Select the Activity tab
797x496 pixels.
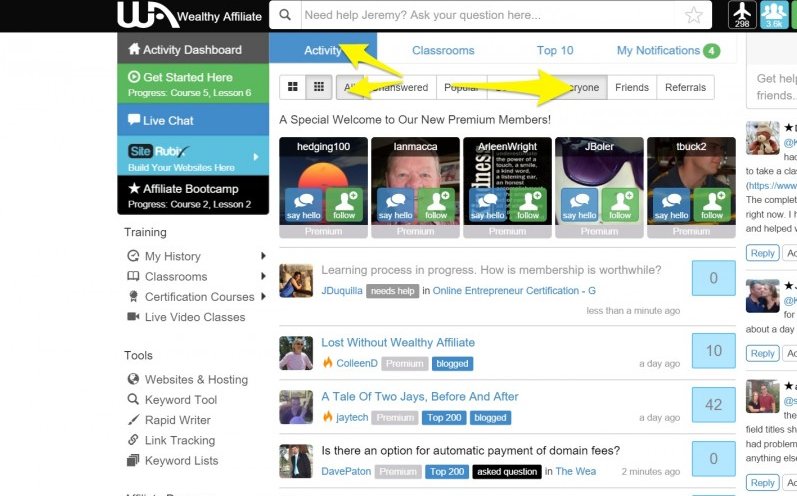coord(323,49)
